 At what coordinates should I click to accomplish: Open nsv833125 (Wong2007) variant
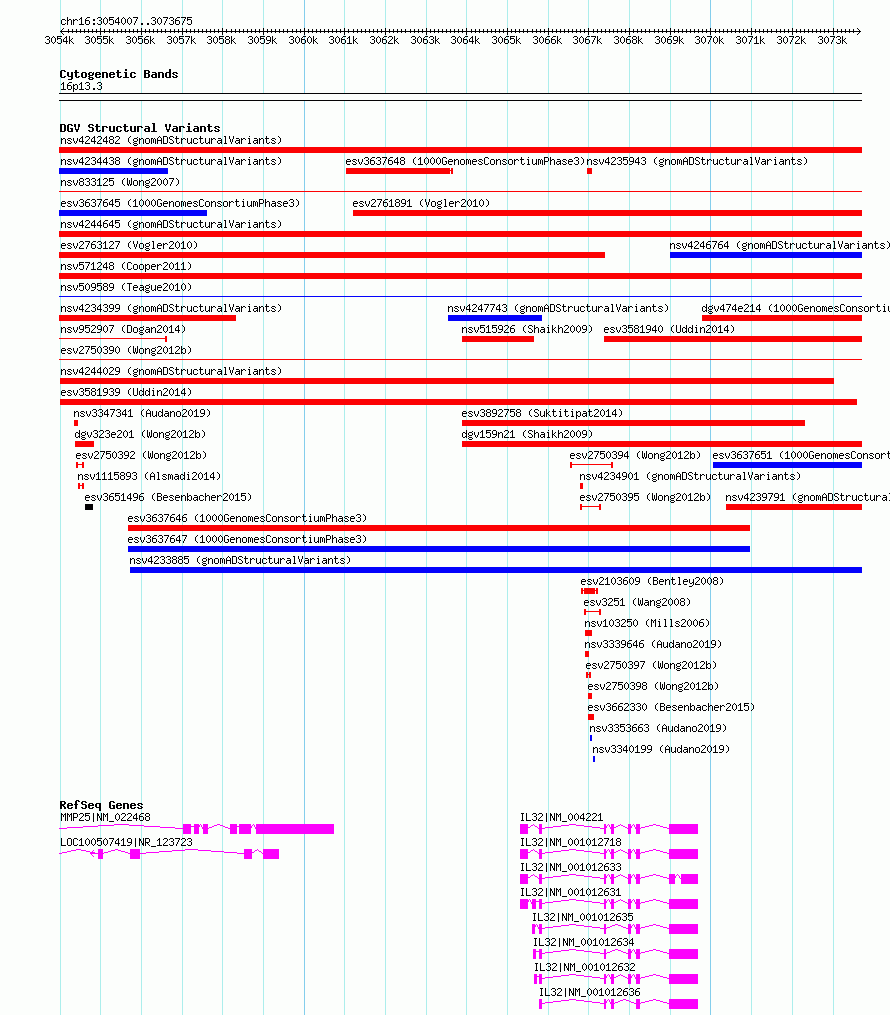point(120,183)
